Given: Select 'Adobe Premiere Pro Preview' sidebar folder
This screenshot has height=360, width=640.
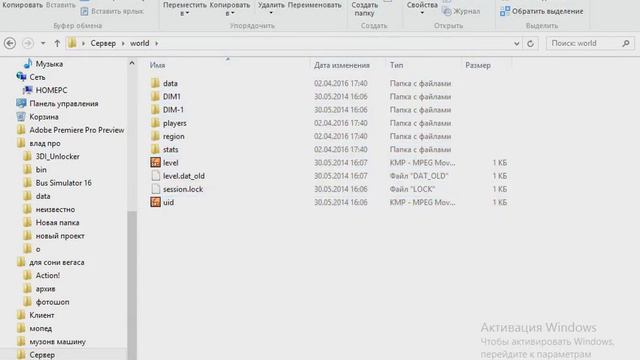Looking at the screenshot, I should [x=77, y=130].
